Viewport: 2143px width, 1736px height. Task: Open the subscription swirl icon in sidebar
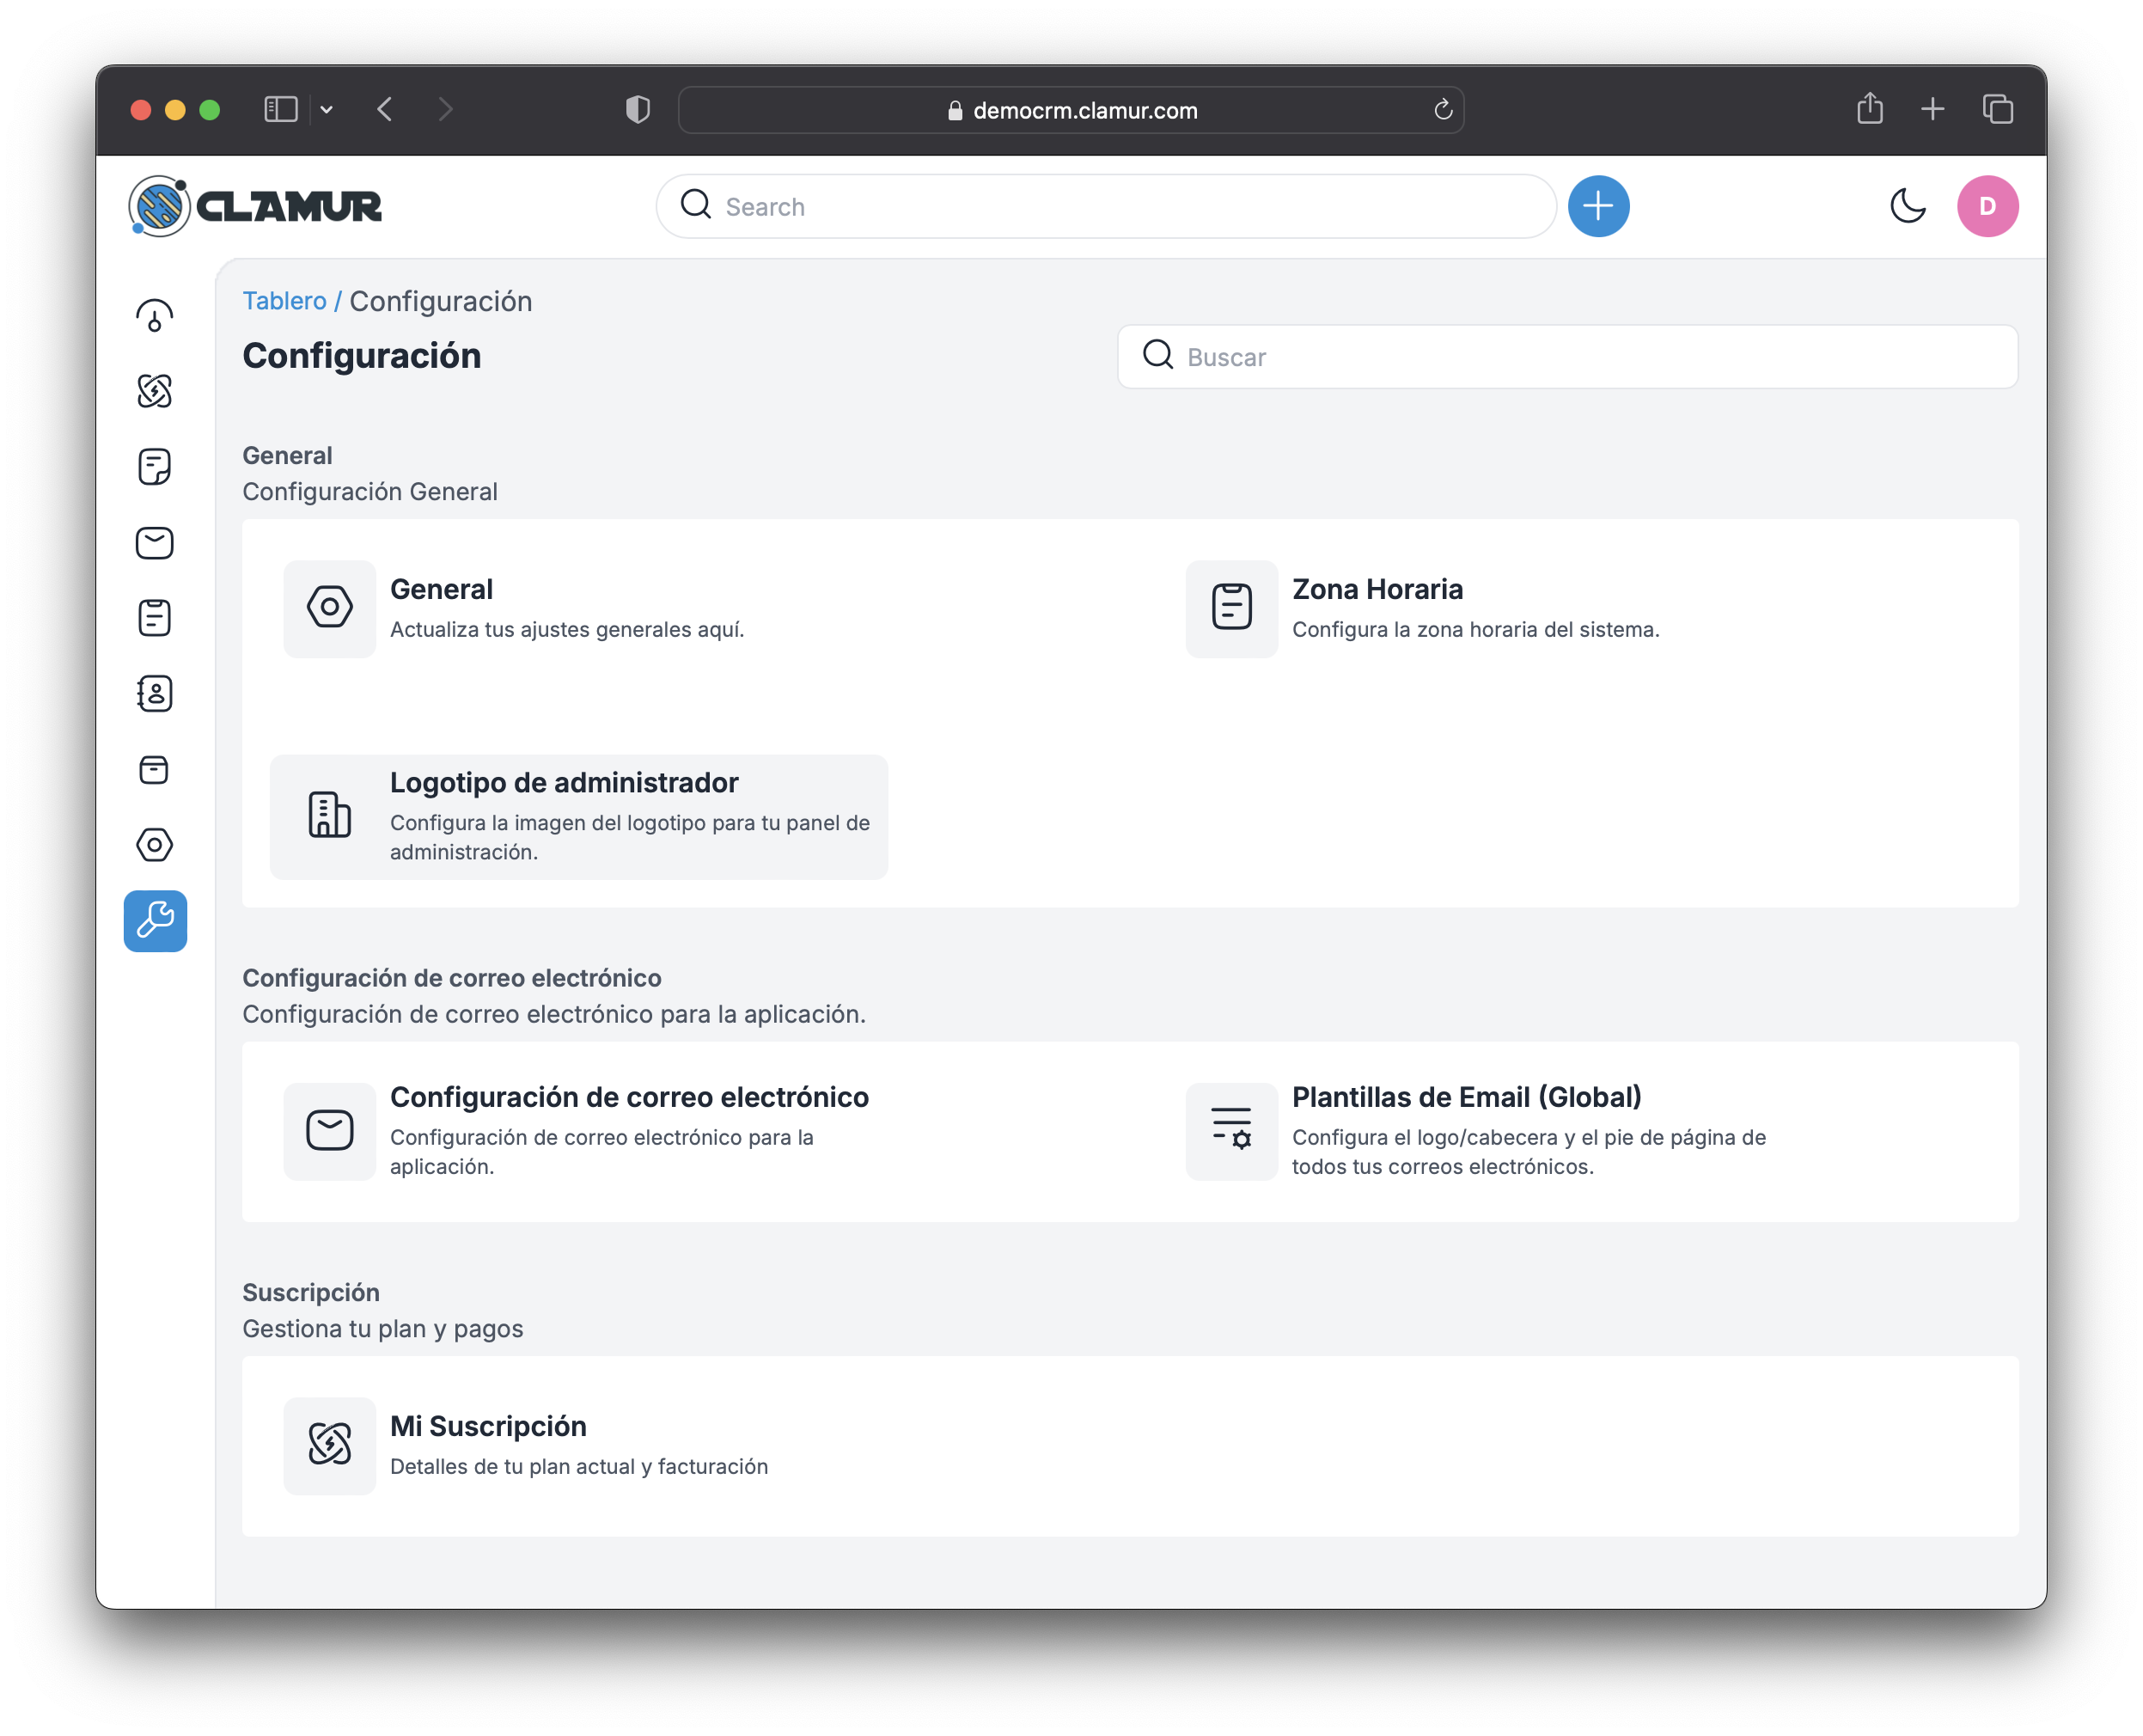point(155,391)
